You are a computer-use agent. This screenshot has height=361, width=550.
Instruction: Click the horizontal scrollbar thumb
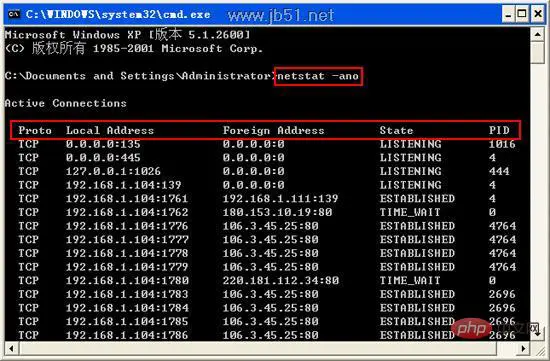pyautogui.click(x=257, y=348)
